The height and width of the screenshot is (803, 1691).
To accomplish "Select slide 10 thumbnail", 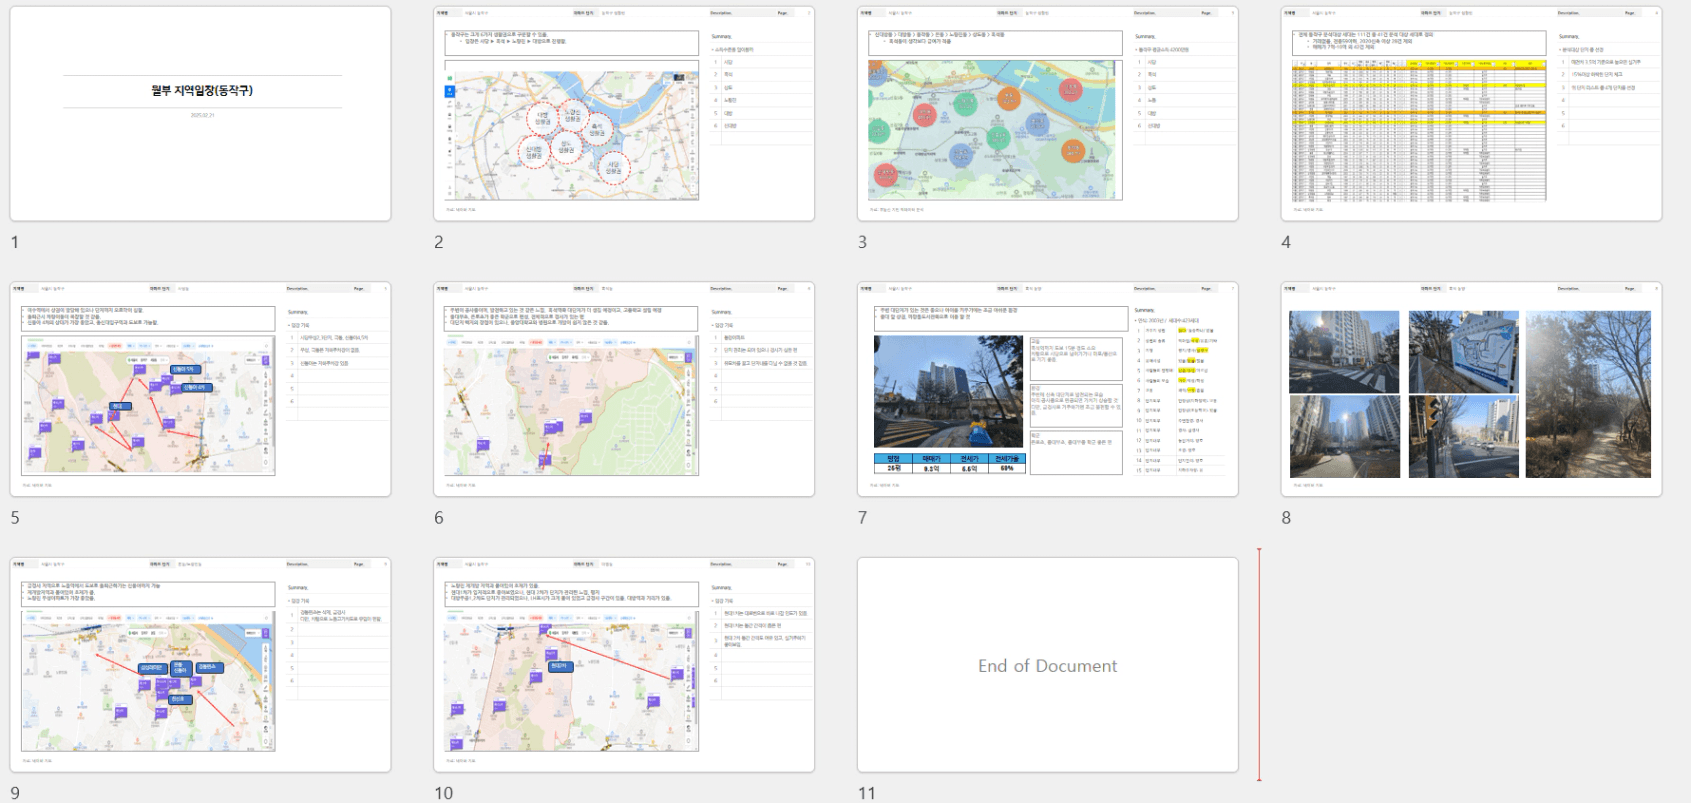I will pyautogui.click(x=623, y=665).
